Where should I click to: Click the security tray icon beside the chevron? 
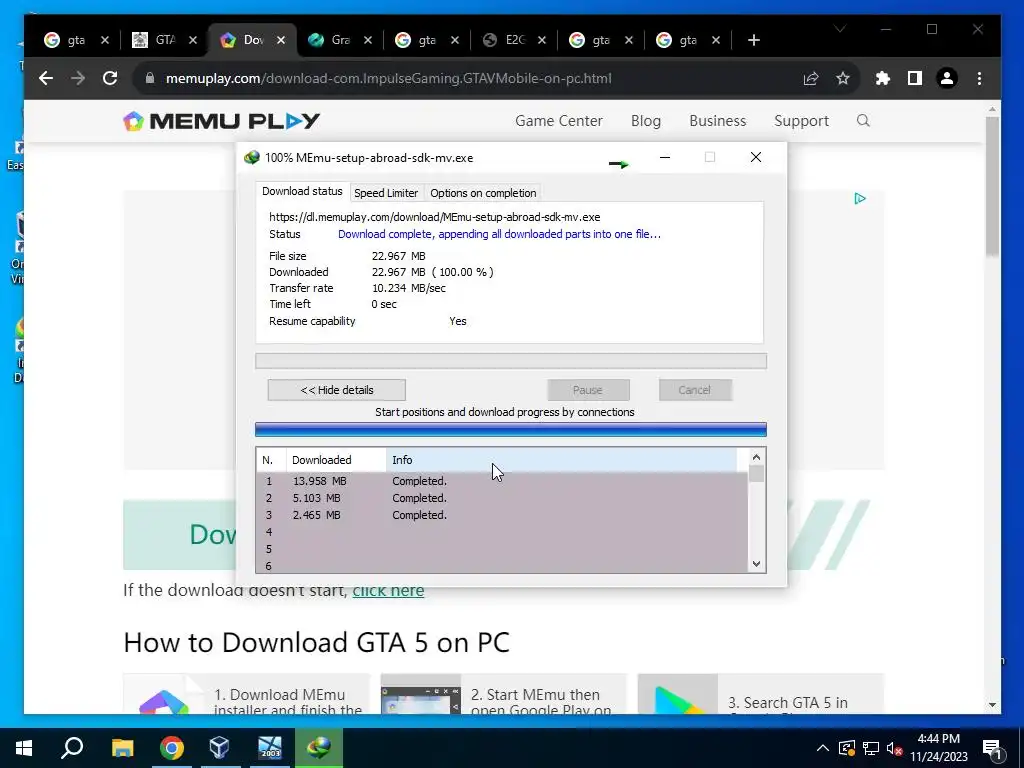[x=846, y=748]
